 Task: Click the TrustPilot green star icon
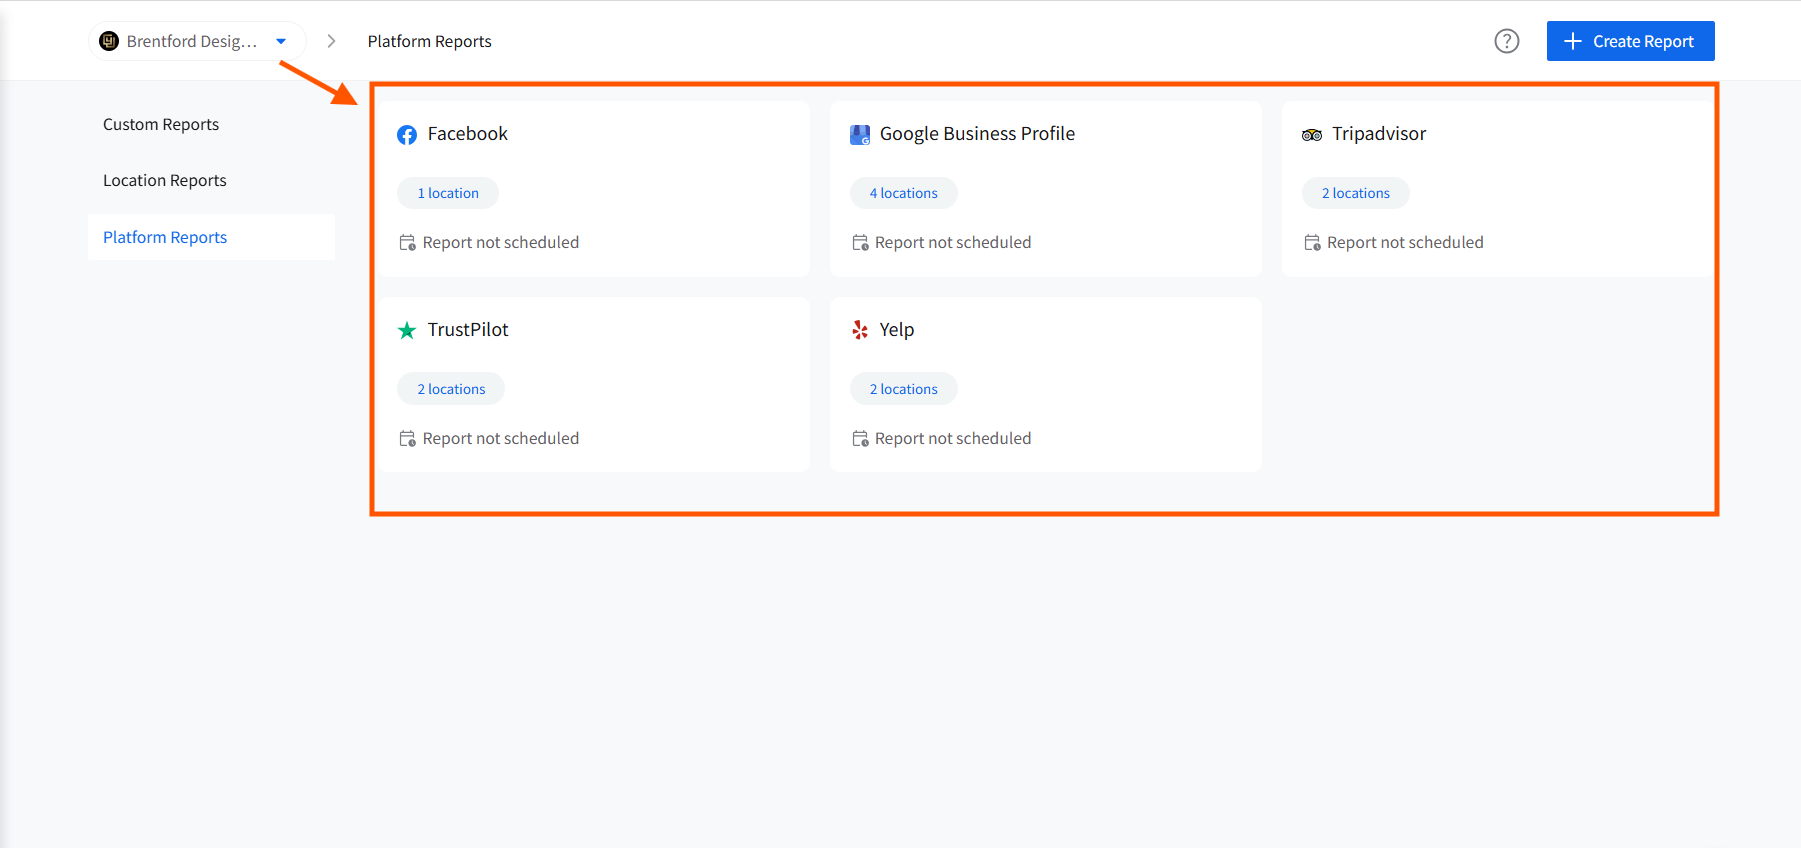tap(407, 331)
